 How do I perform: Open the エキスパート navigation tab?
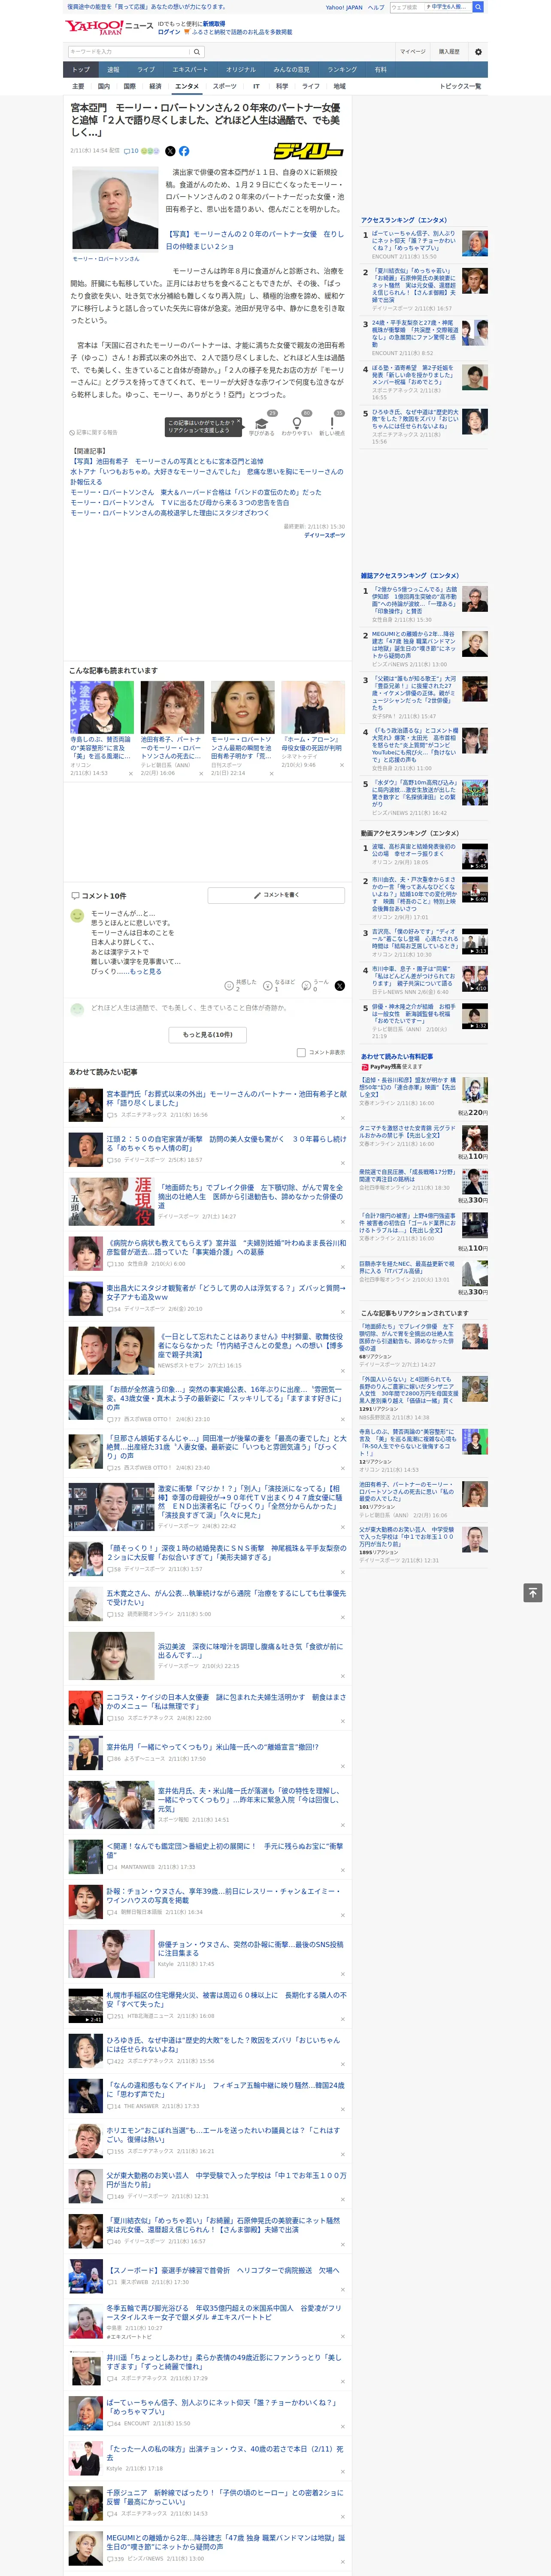190,70
